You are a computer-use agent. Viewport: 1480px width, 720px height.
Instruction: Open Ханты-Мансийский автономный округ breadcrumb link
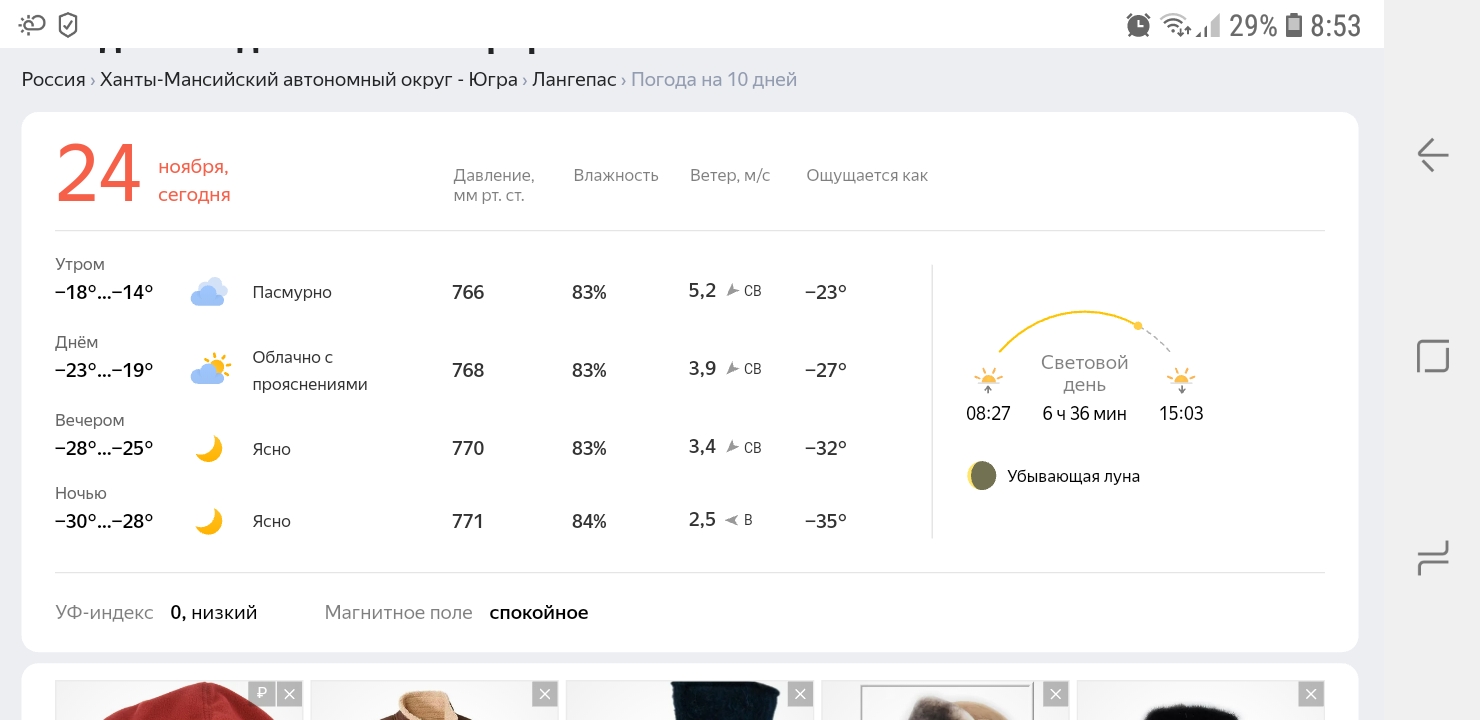(308, 80)
